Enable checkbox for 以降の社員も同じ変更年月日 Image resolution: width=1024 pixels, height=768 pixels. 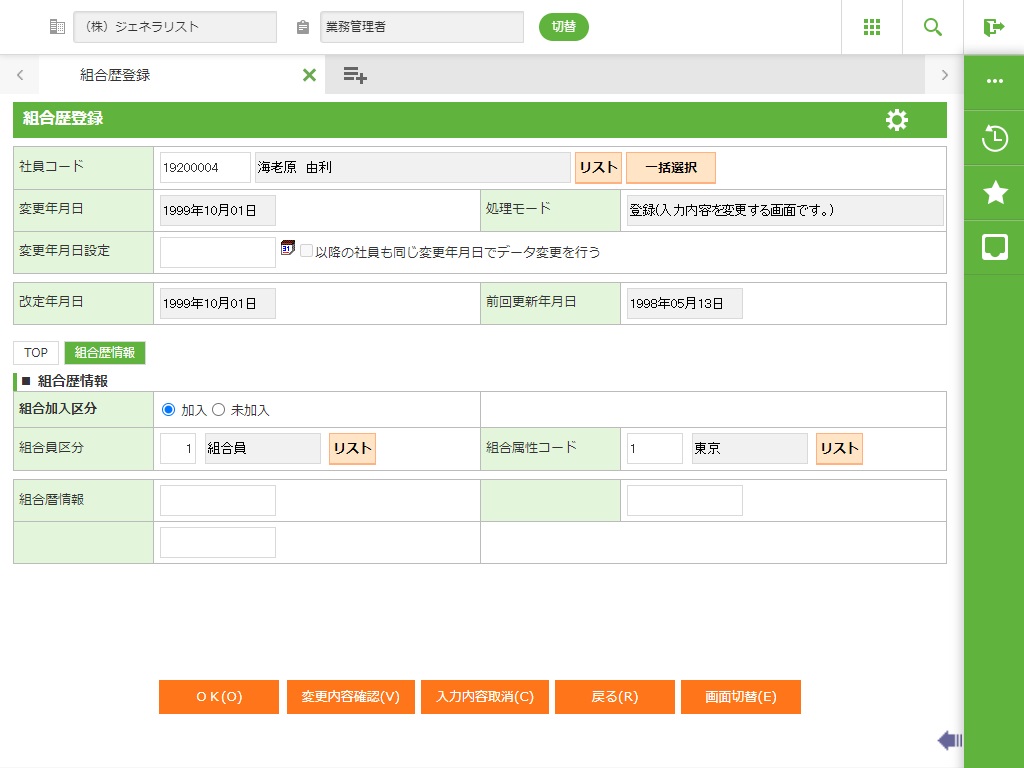(x=307, y=252)
